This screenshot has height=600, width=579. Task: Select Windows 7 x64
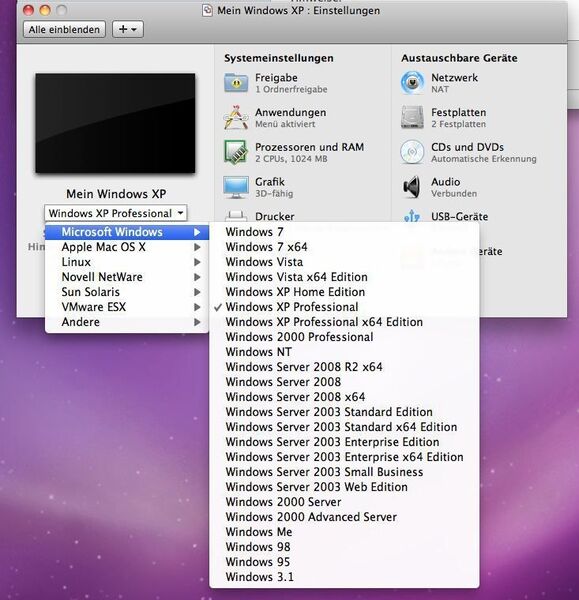pos(344,247)
